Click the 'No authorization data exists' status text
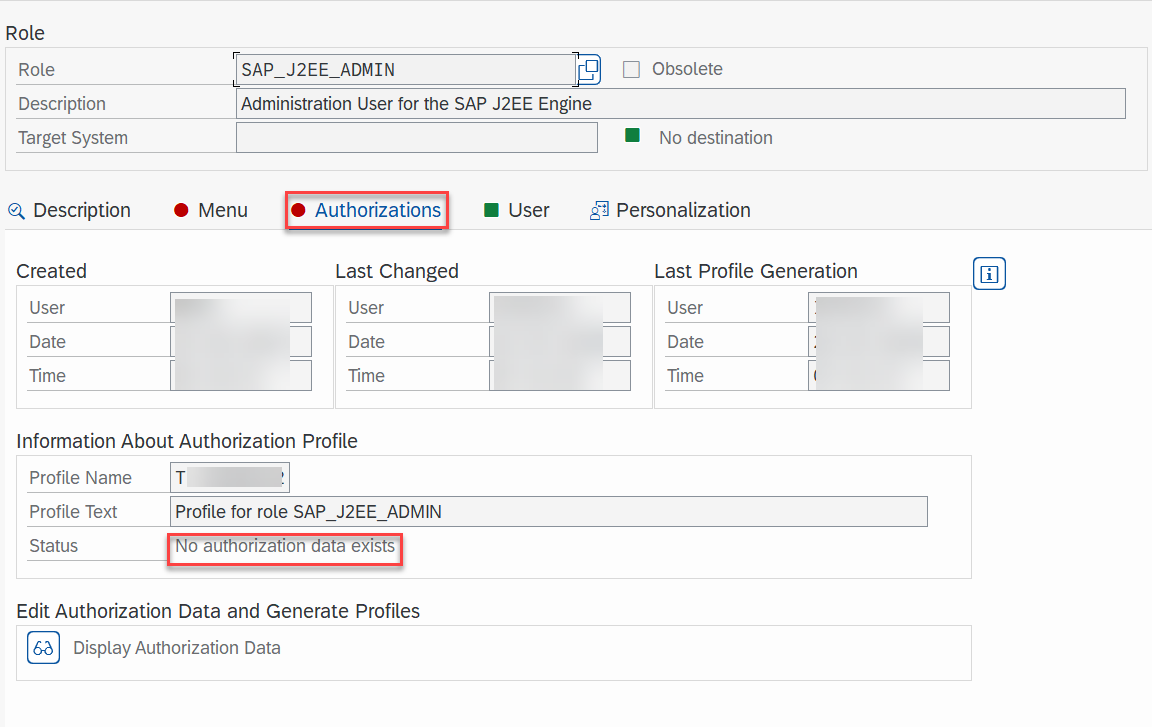1152x727 pixels. (285, 546)
